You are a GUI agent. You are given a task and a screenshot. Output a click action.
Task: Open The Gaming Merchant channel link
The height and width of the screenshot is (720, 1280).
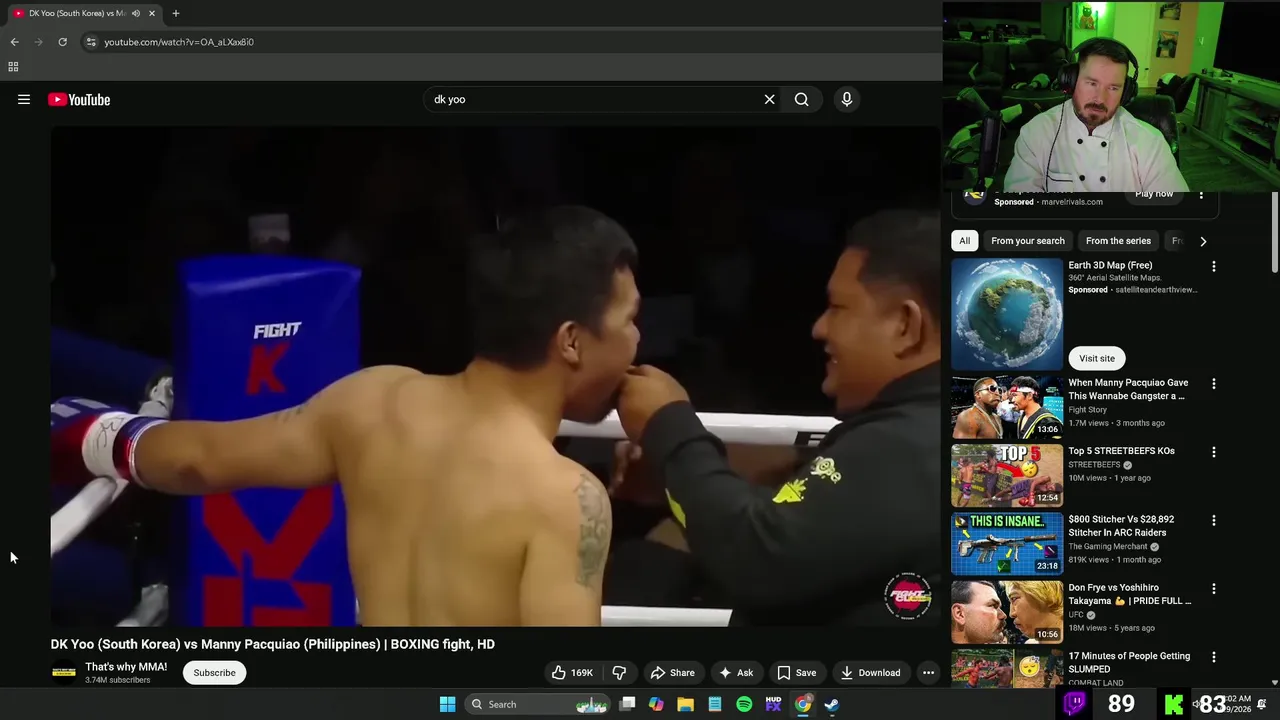point(1108,547)
